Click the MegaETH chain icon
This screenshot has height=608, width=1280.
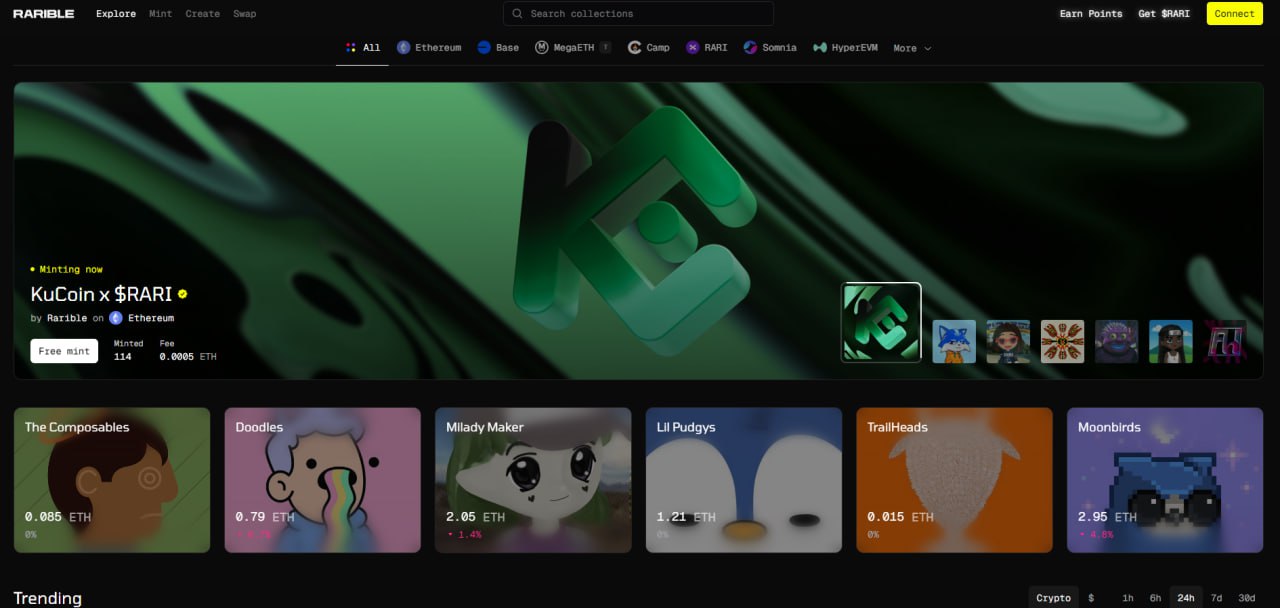542,47
